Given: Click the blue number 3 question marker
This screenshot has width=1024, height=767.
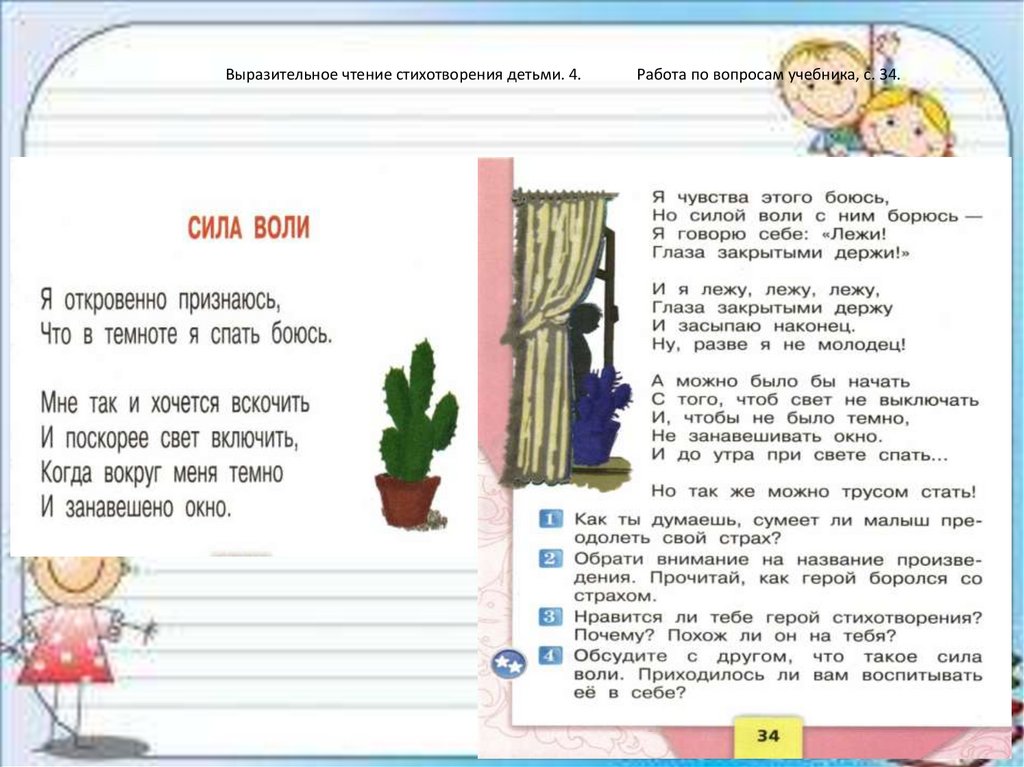Looking at the screenshot, I should tap(550, 617).
